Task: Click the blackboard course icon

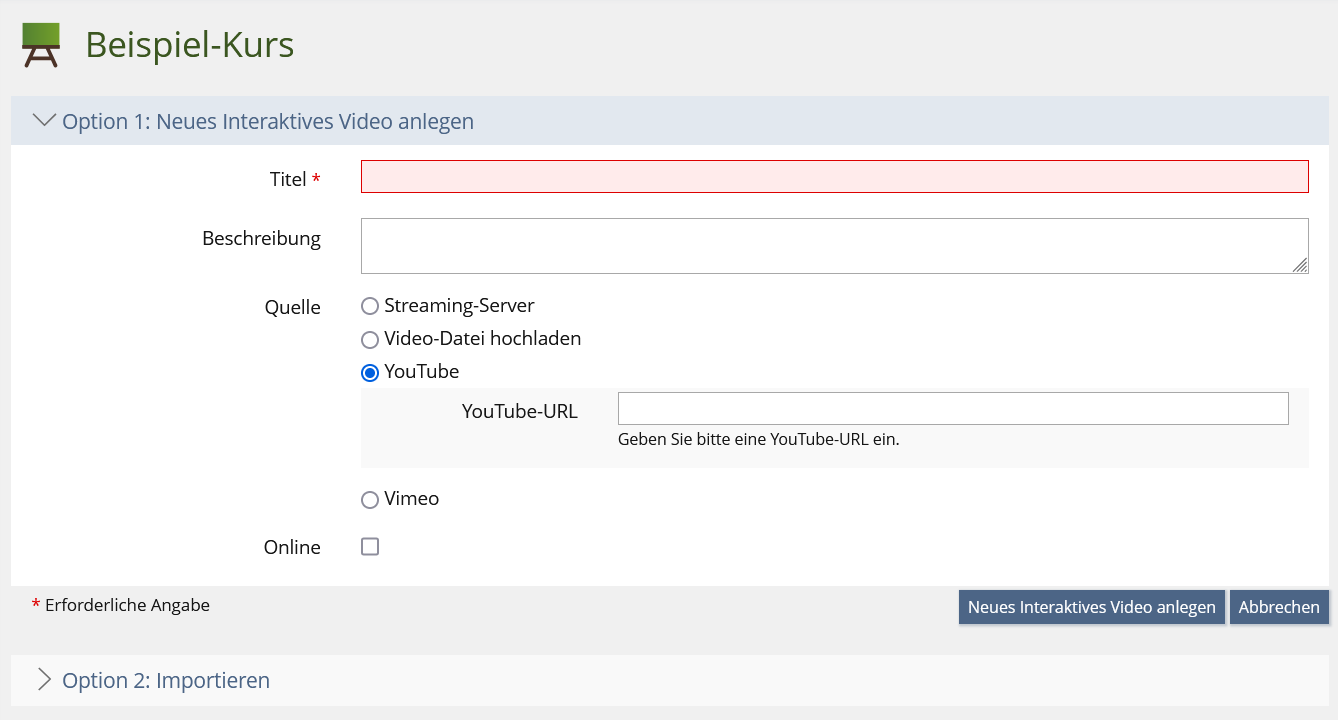Action: pyautogui.click(x=41, y=45)
